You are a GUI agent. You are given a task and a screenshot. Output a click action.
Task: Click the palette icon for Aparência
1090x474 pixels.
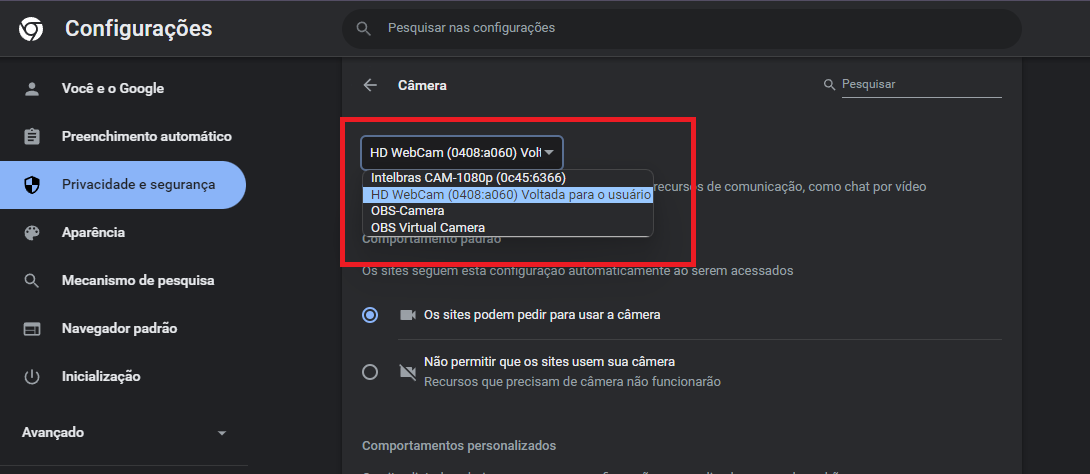(x=32, y=233)
